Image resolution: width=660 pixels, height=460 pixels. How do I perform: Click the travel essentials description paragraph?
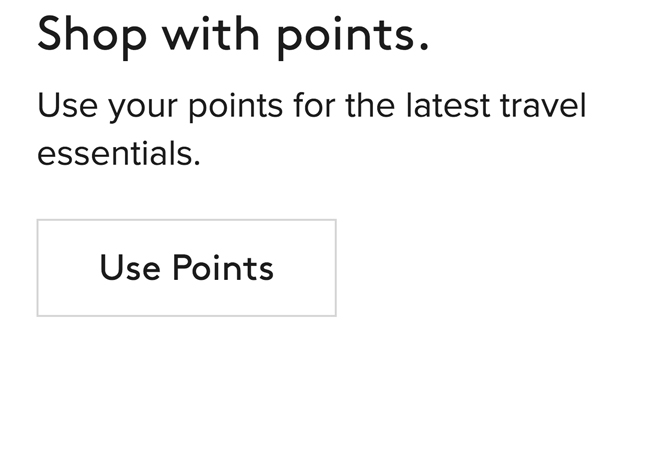click(311, 129)
